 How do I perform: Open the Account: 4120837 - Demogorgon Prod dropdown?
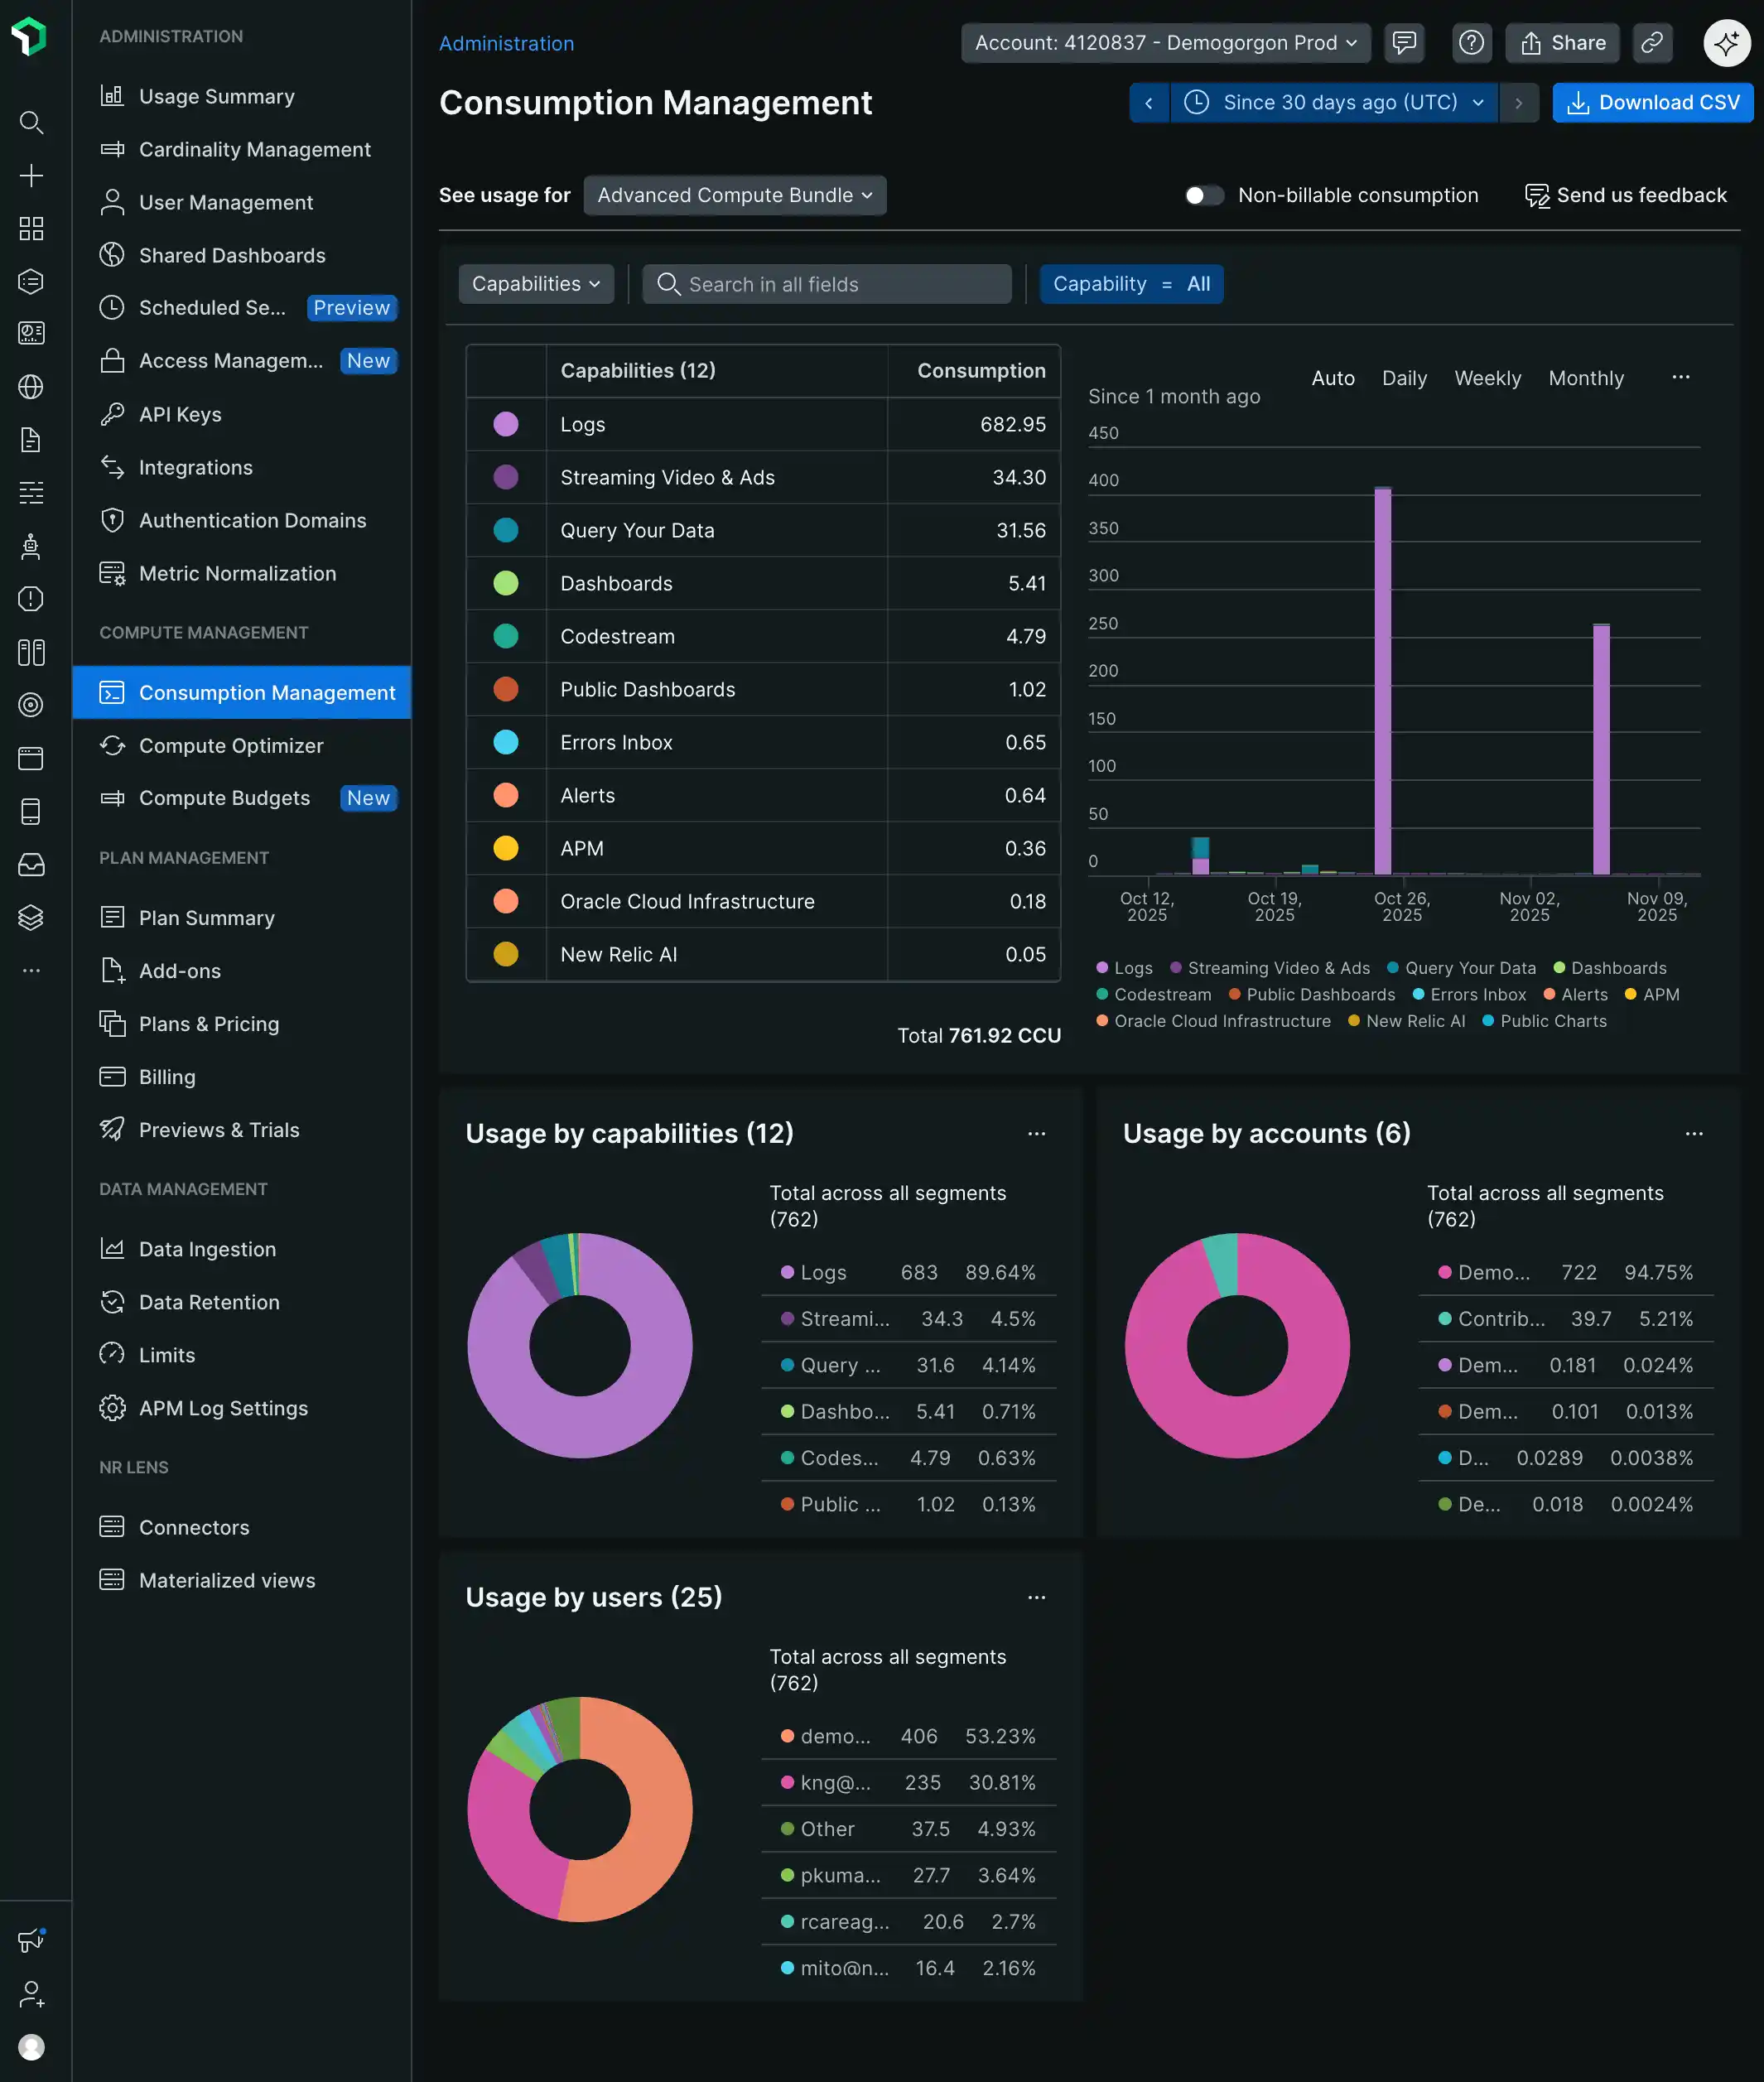click(1165, 43)
